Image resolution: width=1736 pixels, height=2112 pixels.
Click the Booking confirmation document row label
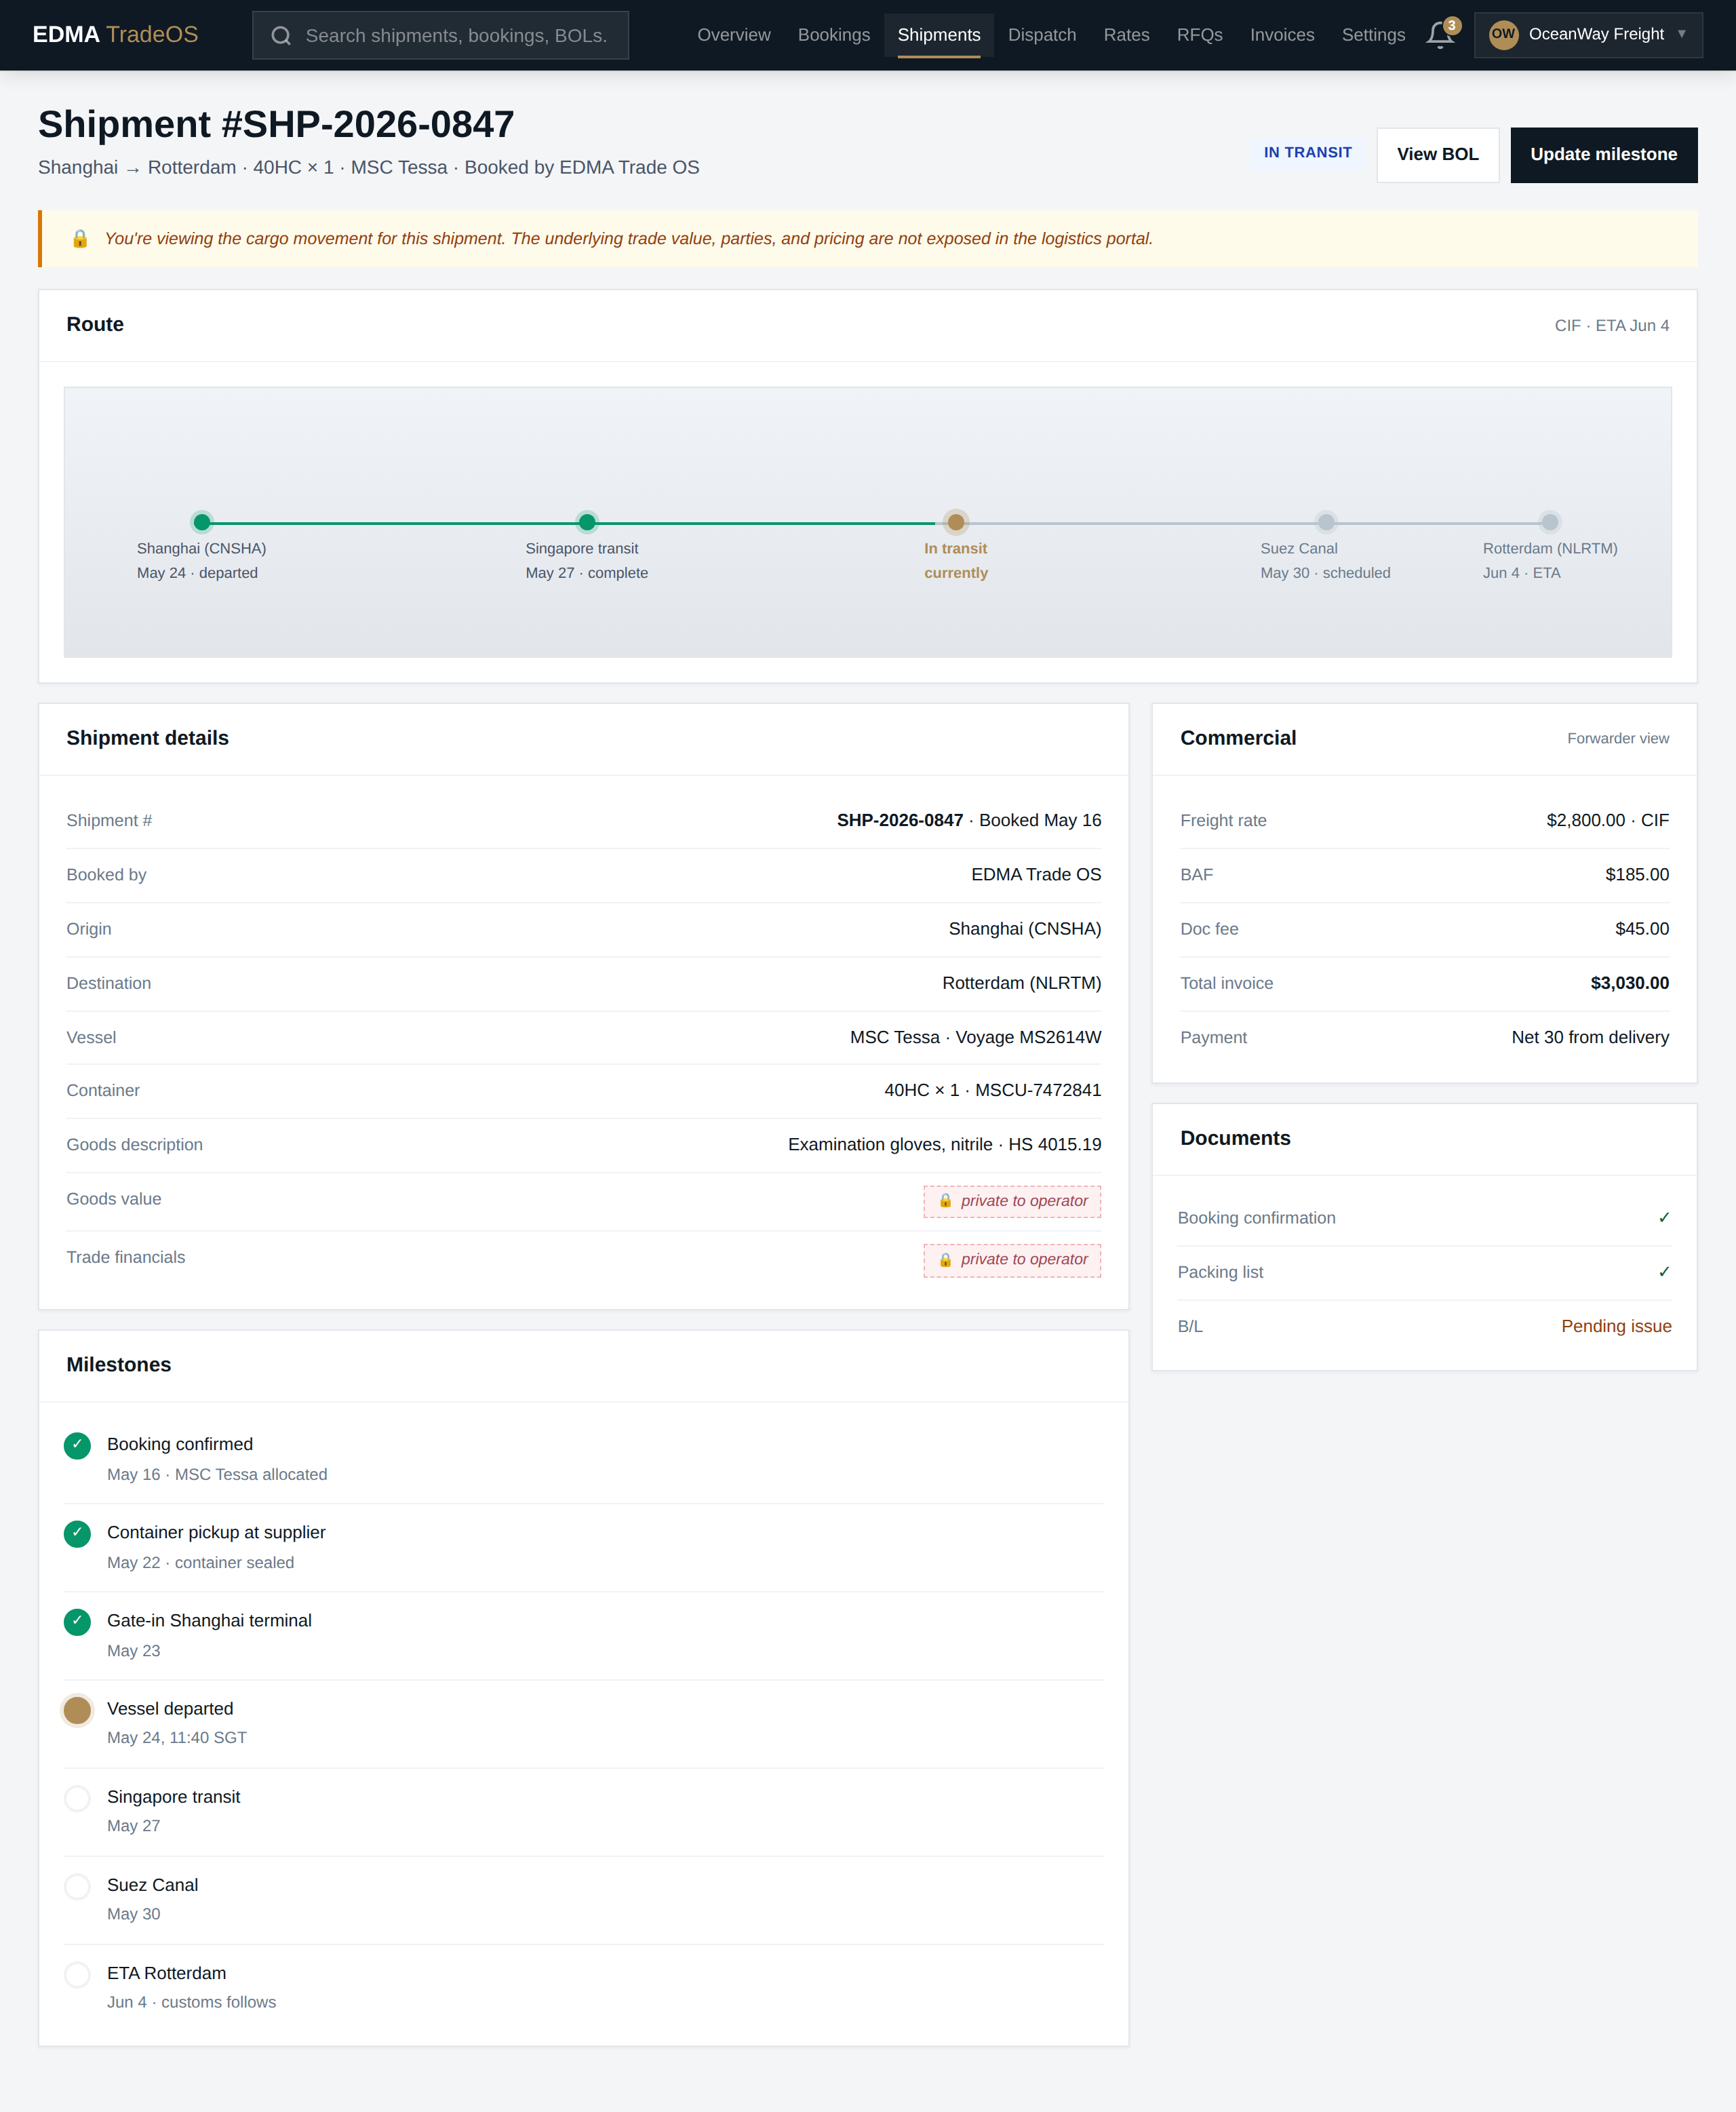click(x=1256, y=1218)
